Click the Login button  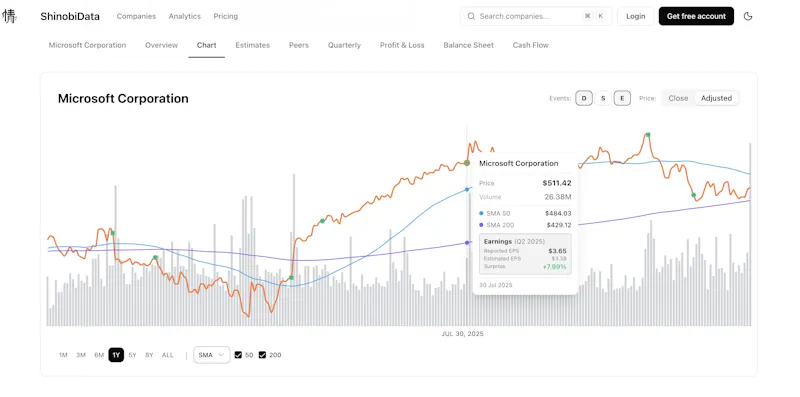tap(636, 16)
